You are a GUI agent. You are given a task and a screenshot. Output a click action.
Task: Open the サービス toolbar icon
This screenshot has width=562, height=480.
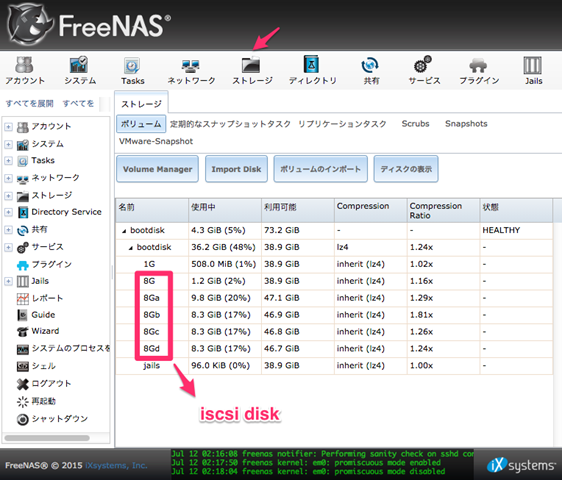[424, 71]
